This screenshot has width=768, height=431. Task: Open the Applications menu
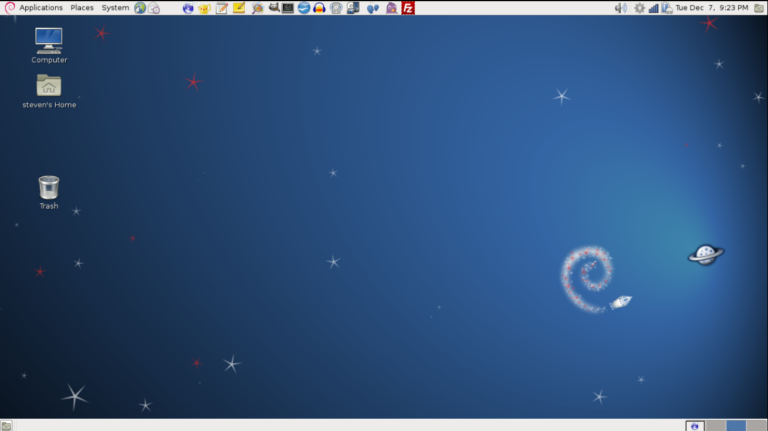tap(41, 7)
